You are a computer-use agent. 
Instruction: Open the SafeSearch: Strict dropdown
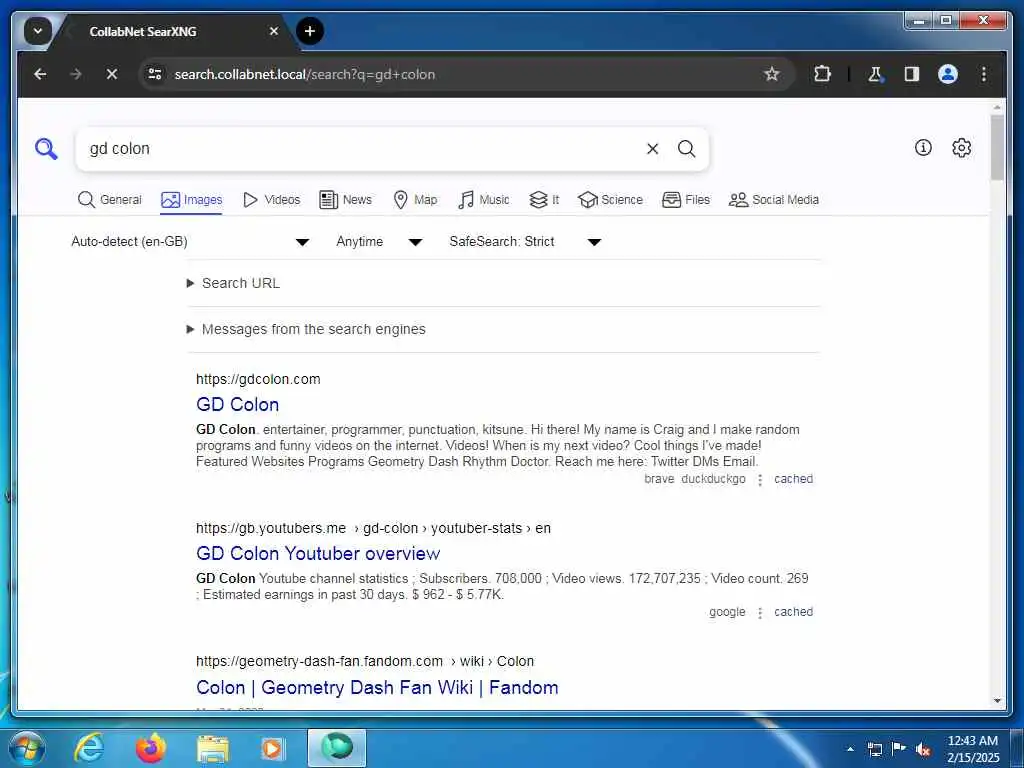click(525, 242)
